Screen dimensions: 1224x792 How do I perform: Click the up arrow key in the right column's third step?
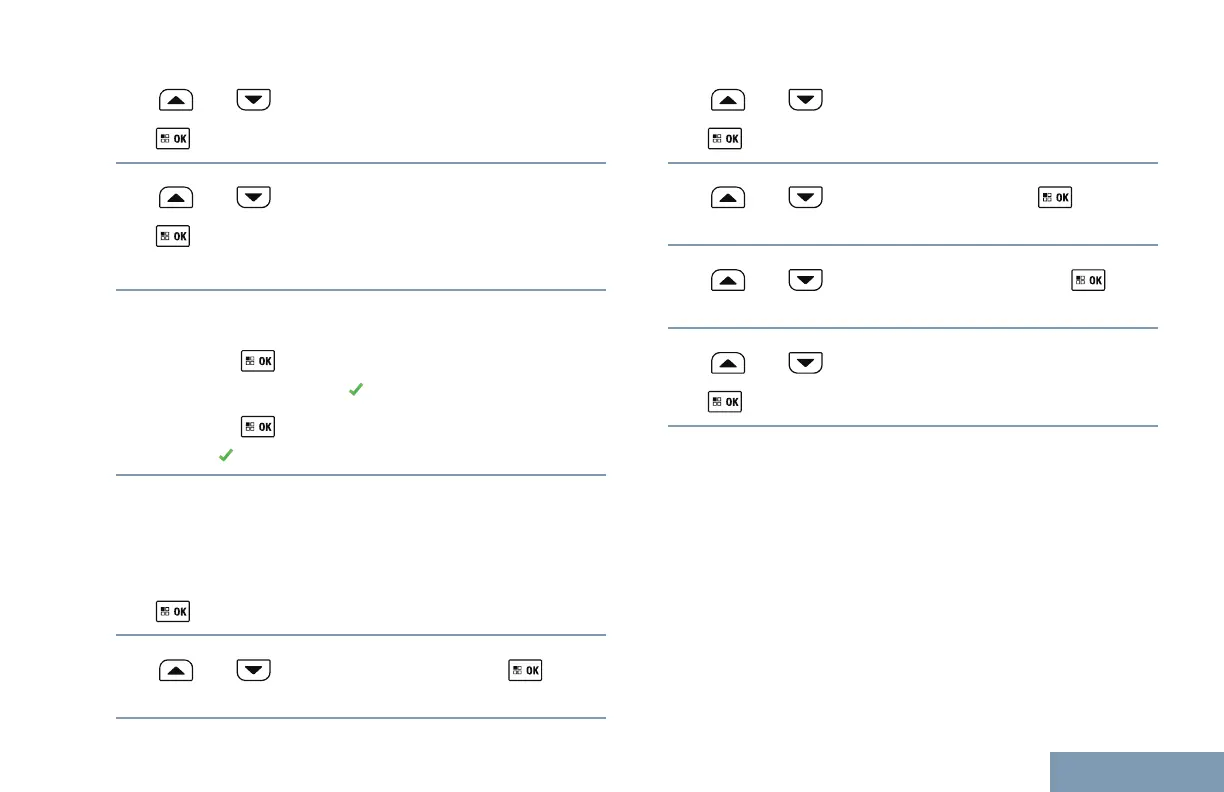click(x=728, y=281)
